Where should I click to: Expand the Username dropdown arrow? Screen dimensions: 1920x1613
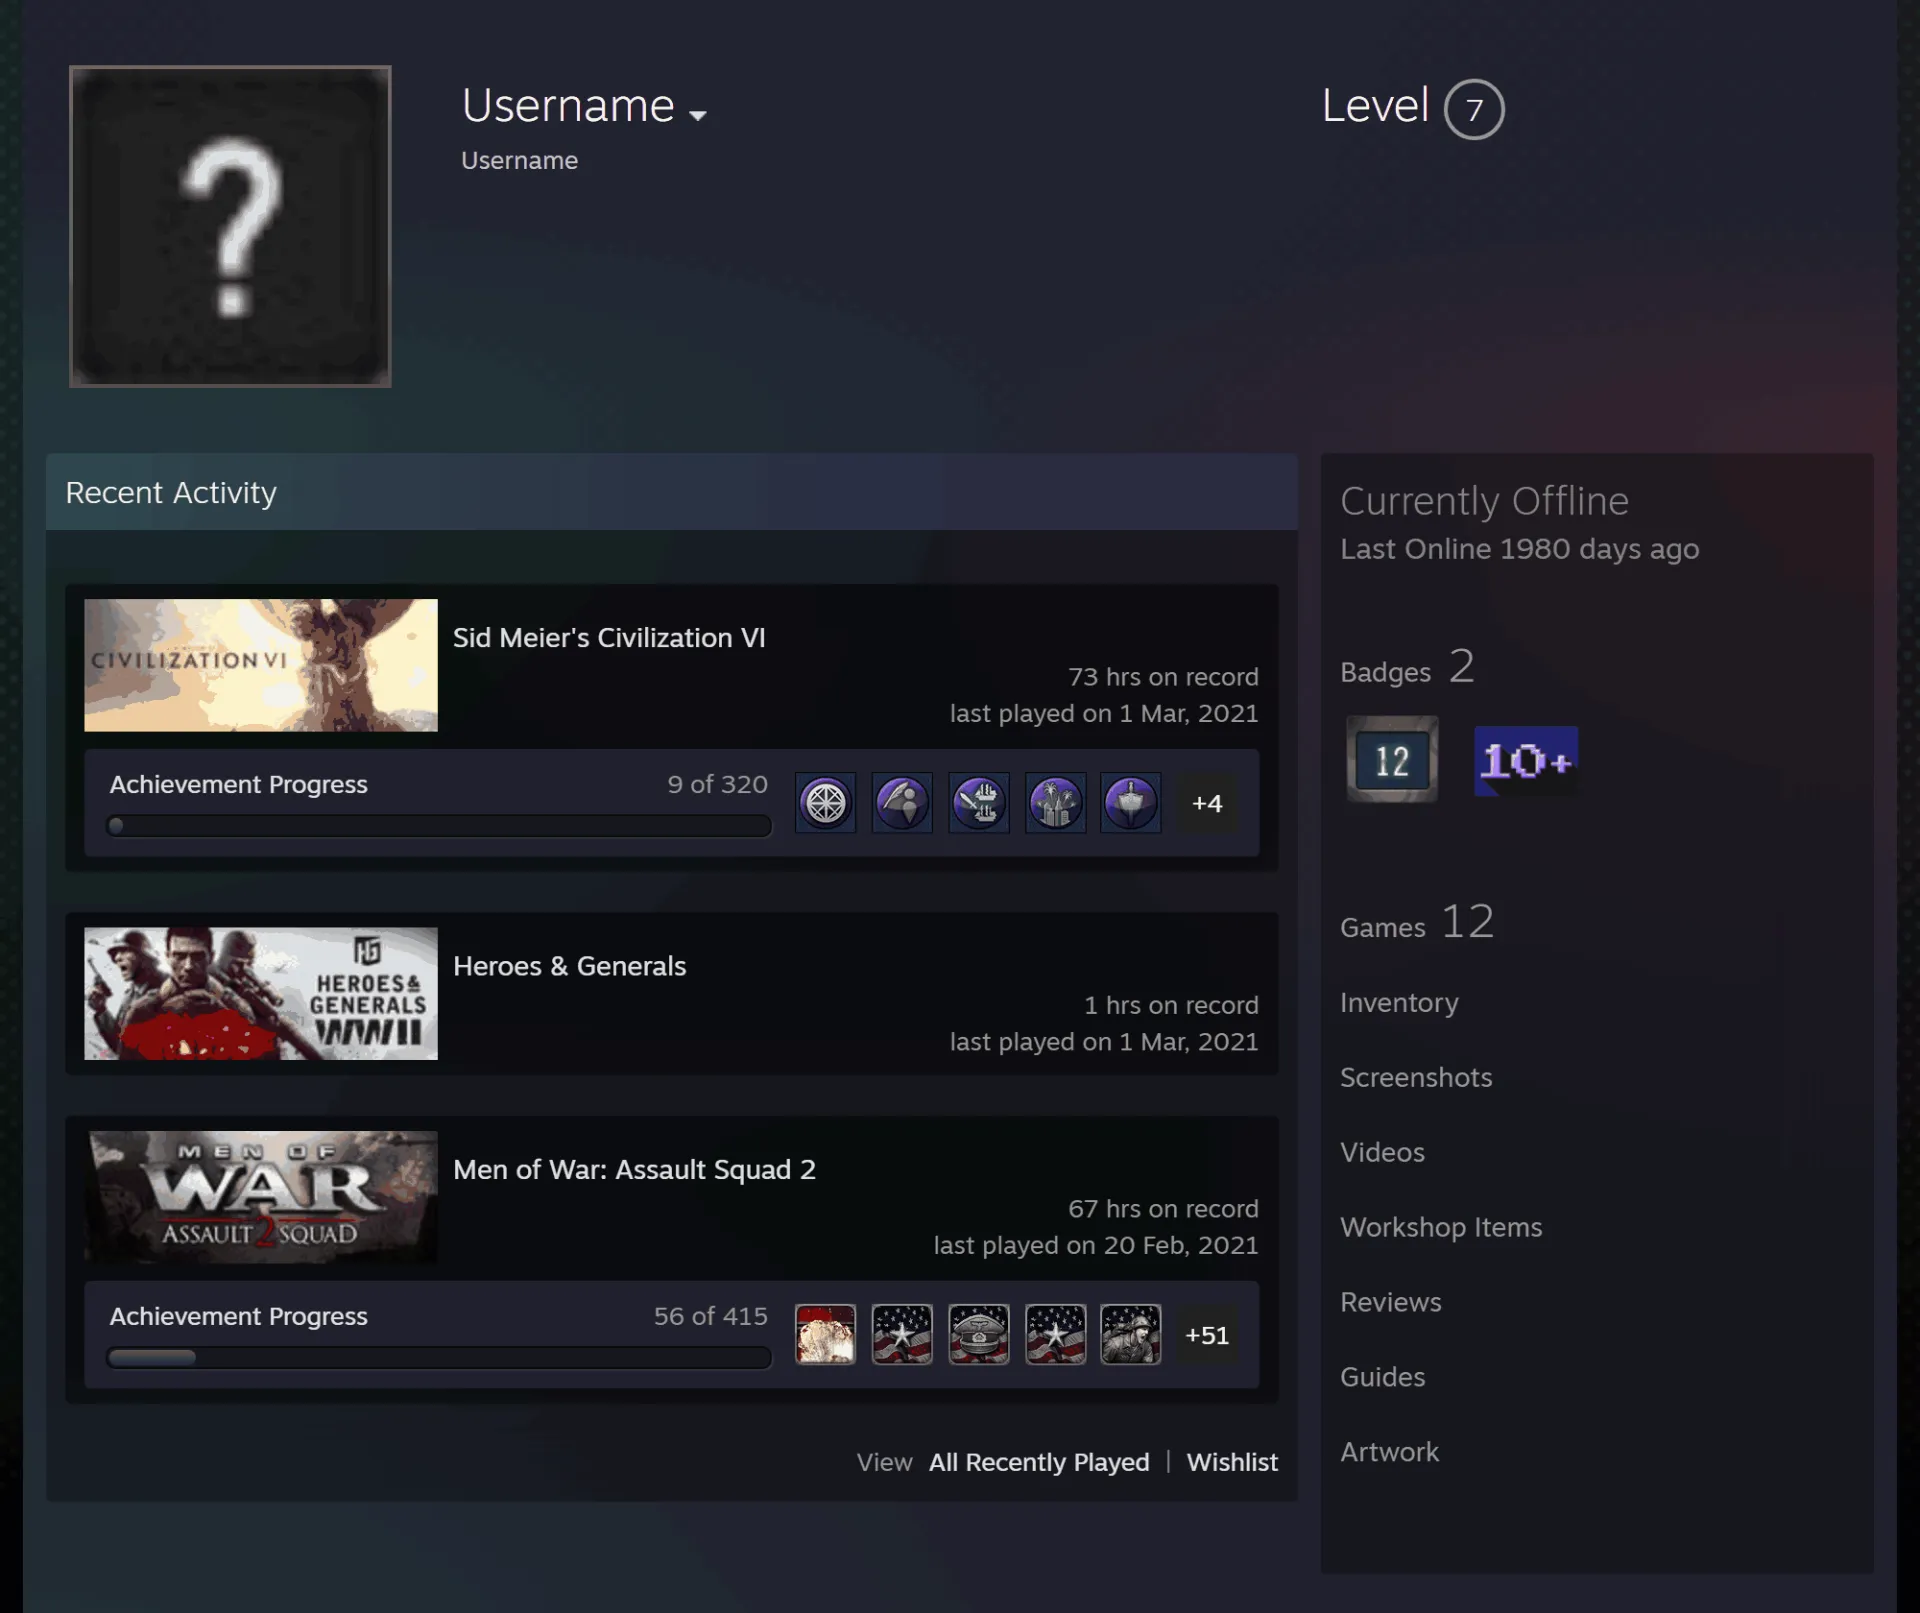point(698,115)
